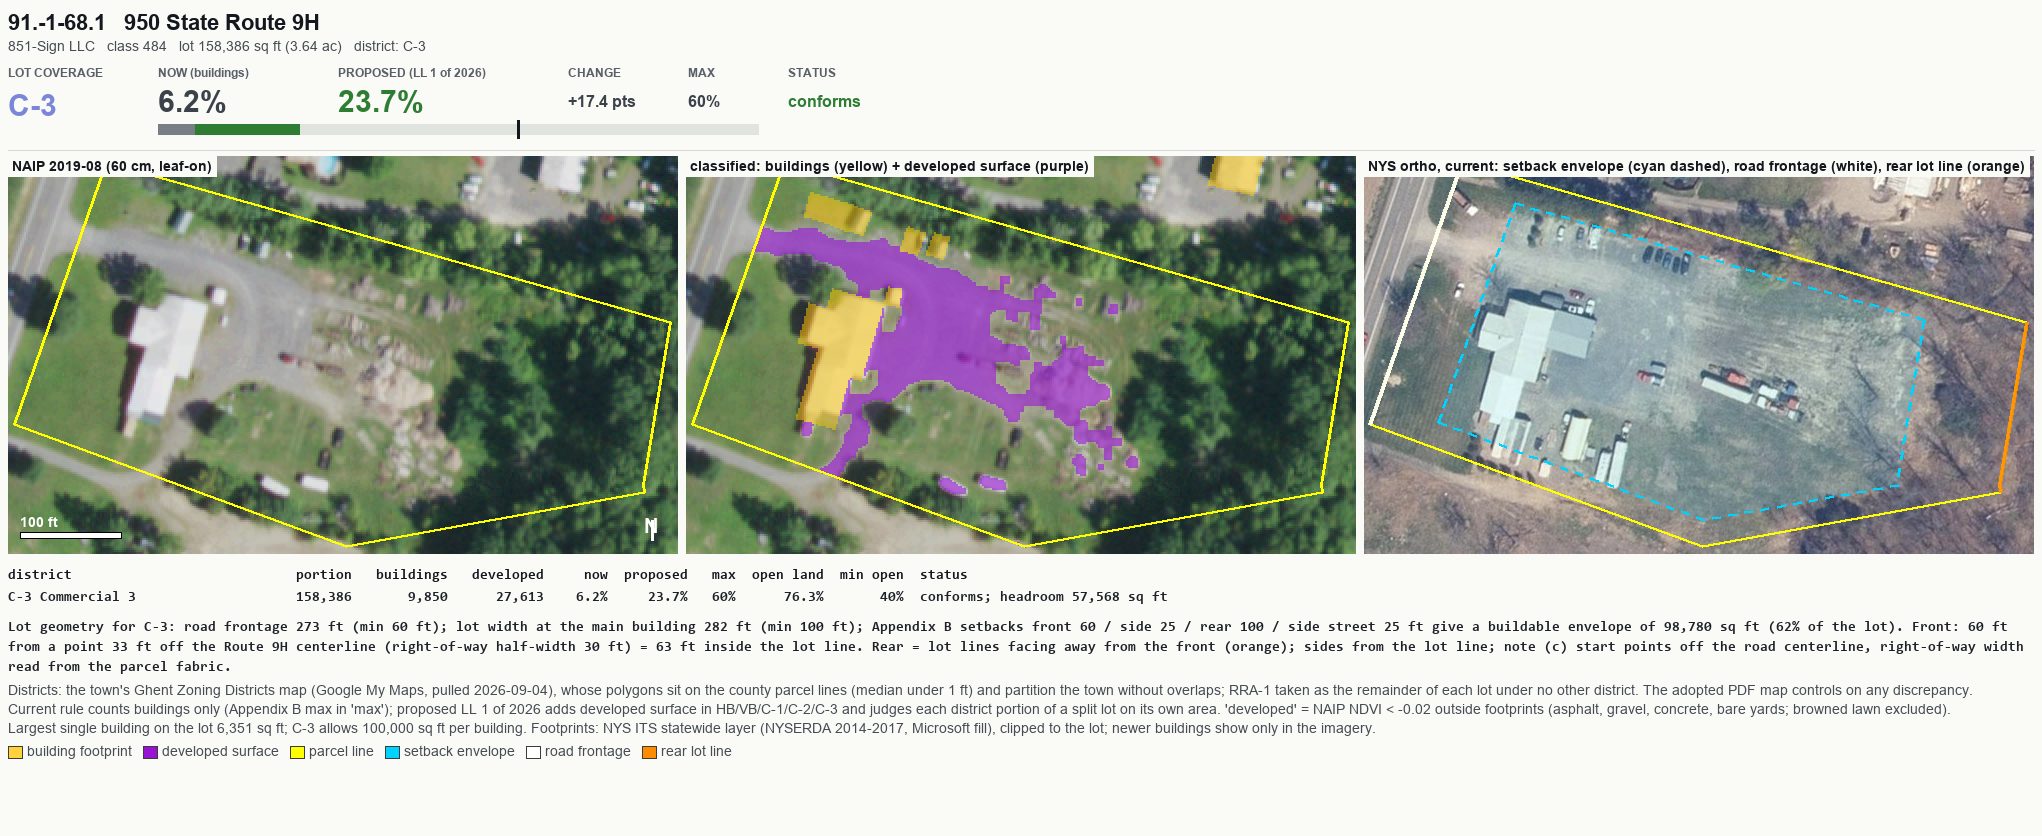Select the C-3 Commercial 3 table row
The width and height of the screenshot is (2042, 836).
[588, 597]
